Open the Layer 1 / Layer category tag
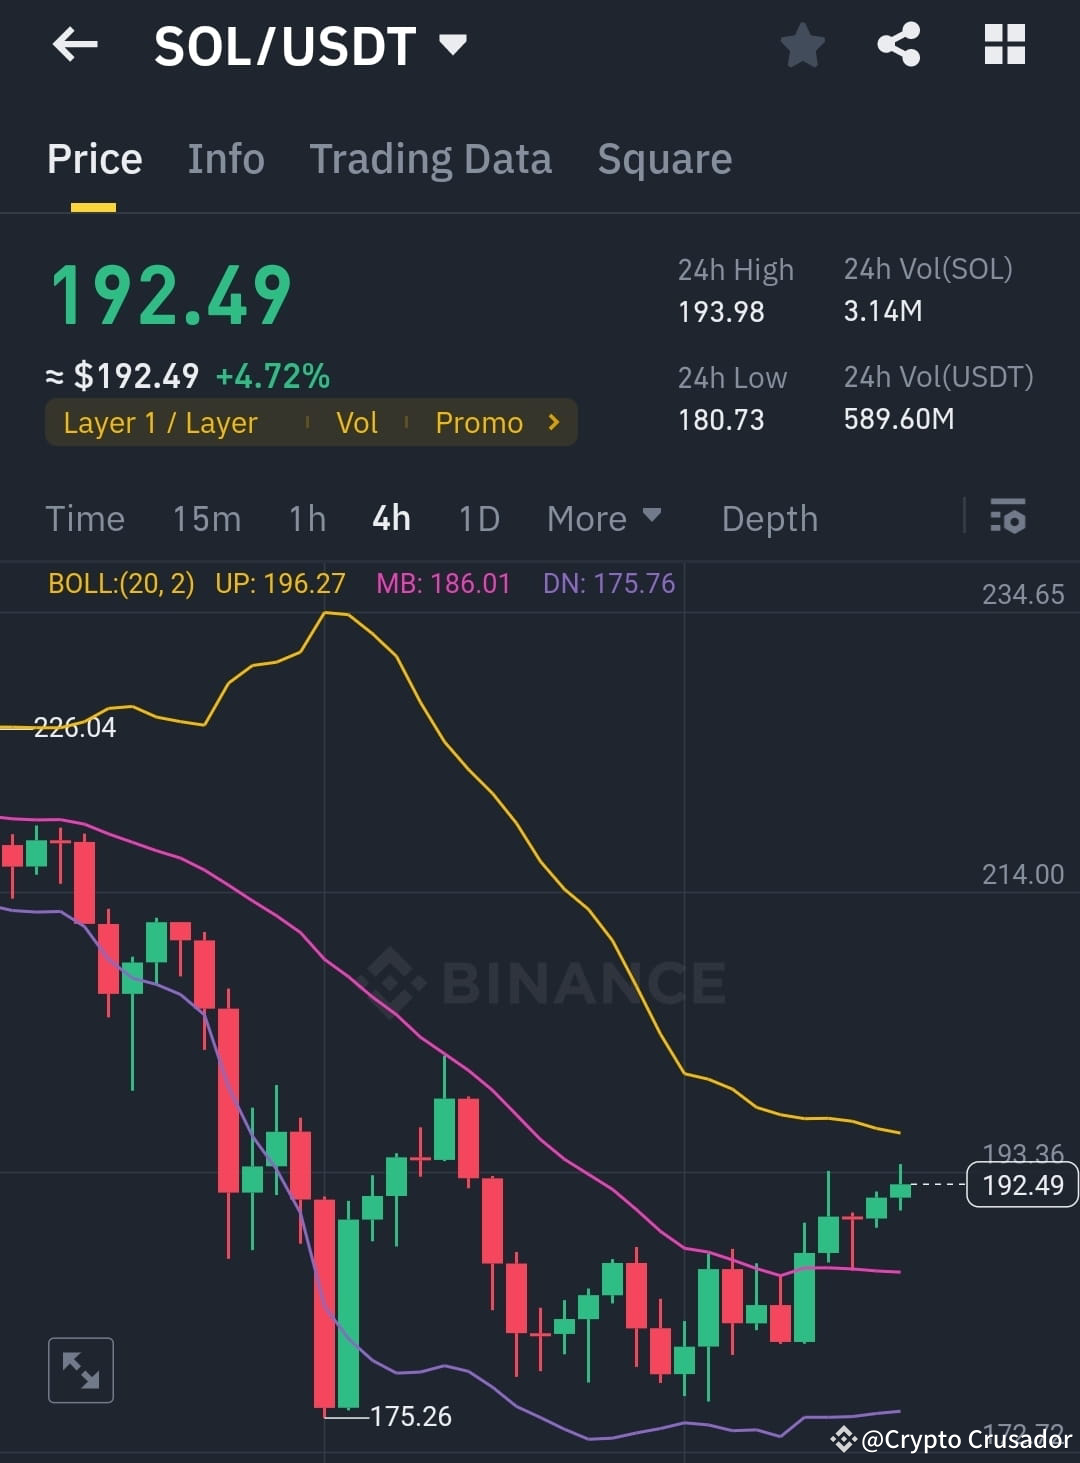1080x1463 pixels. [x=160, y=422]
